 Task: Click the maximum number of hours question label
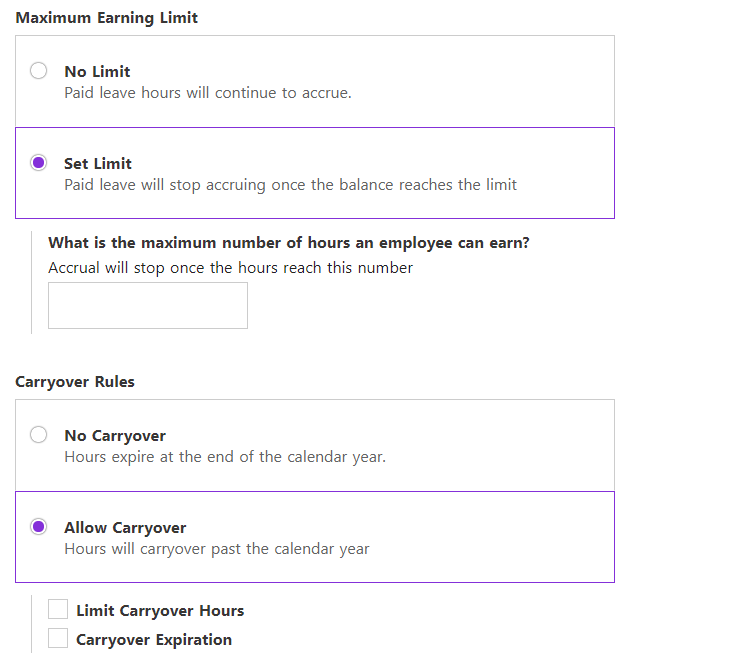click(x=289, y=243)
